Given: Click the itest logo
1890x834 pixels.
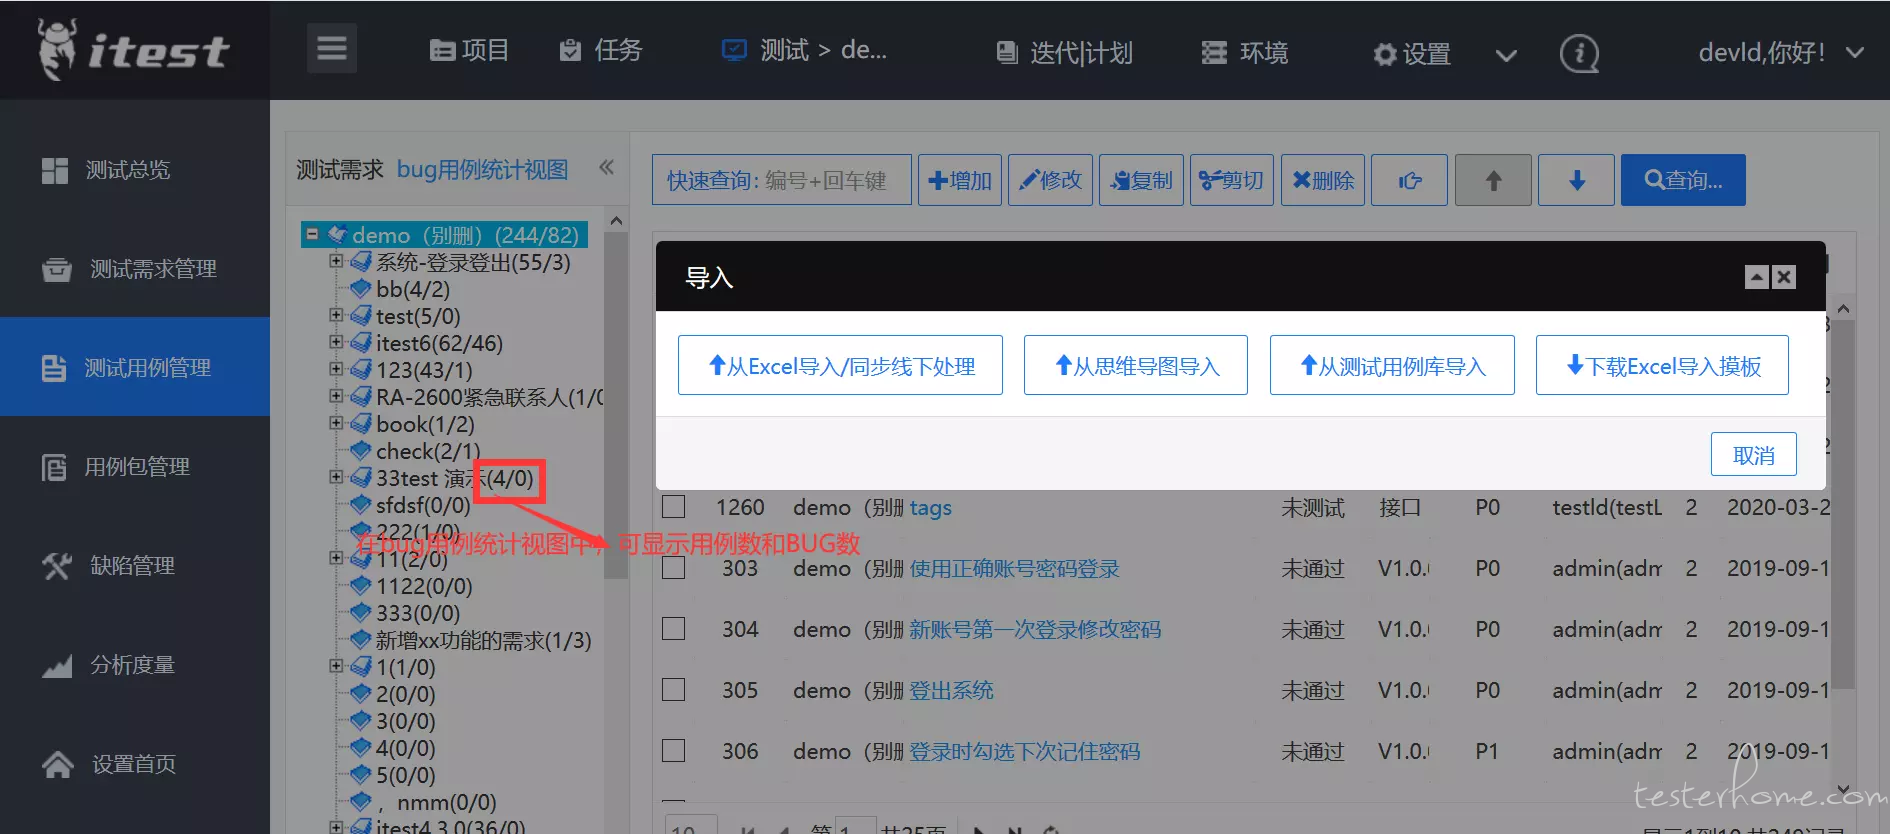Looking at the screenshot, I should [134, 50].
